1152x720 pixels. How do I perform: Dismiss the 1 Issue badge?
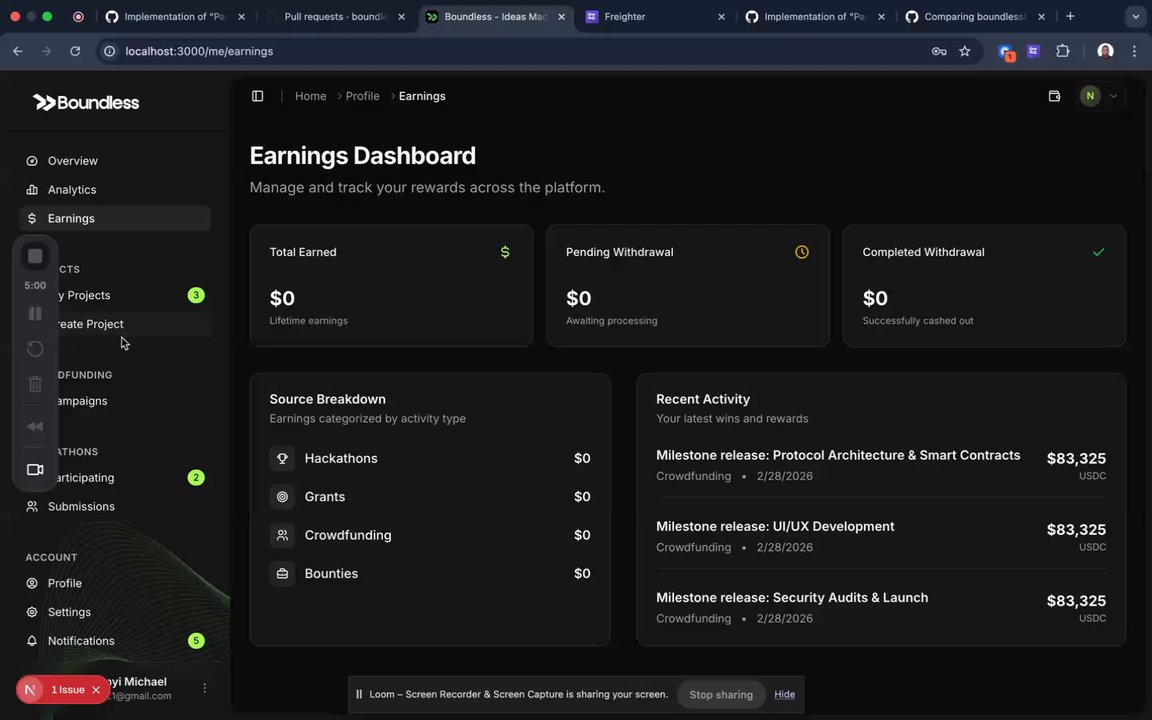click(96, 690)
